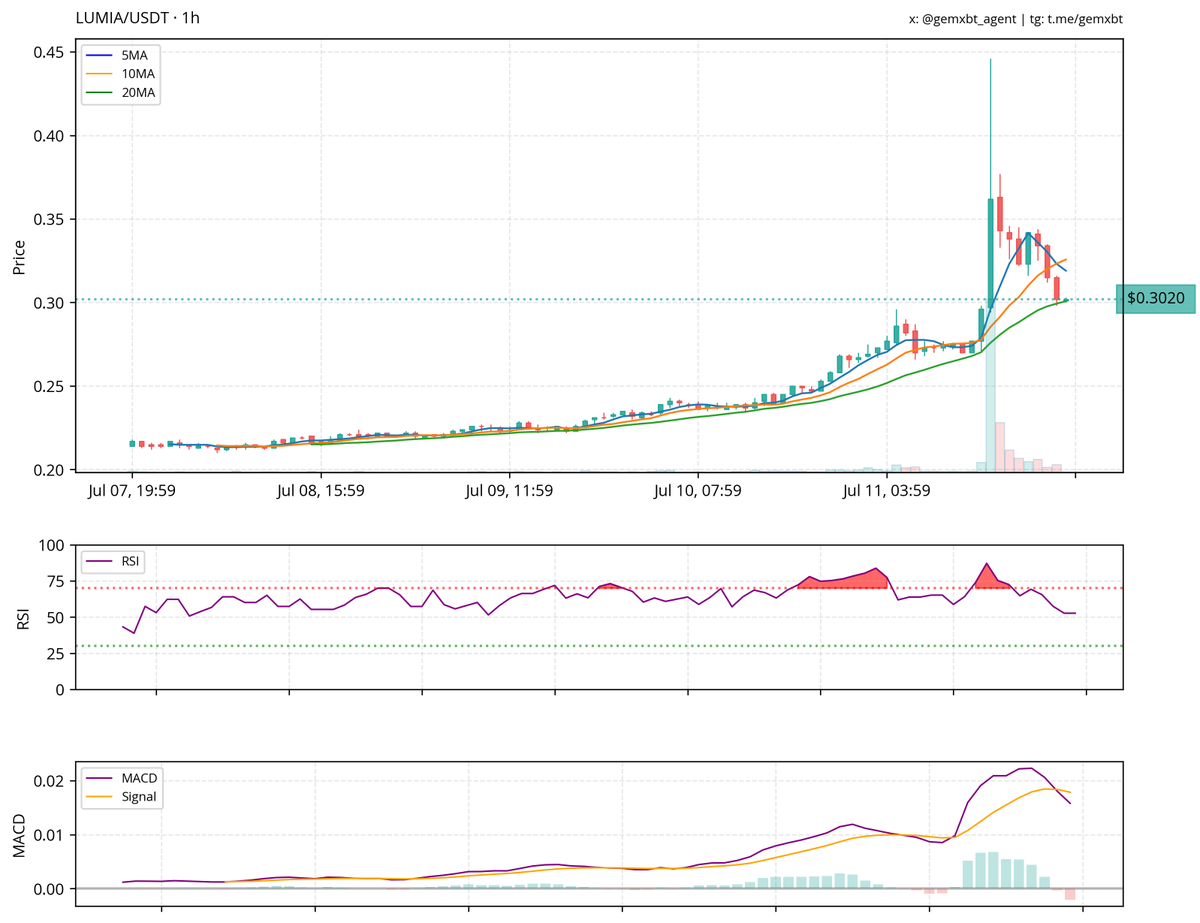This screenshot has width=1200, height=923.
Task: Click the 0.25 price axis tick label
Action: point(50,386)
